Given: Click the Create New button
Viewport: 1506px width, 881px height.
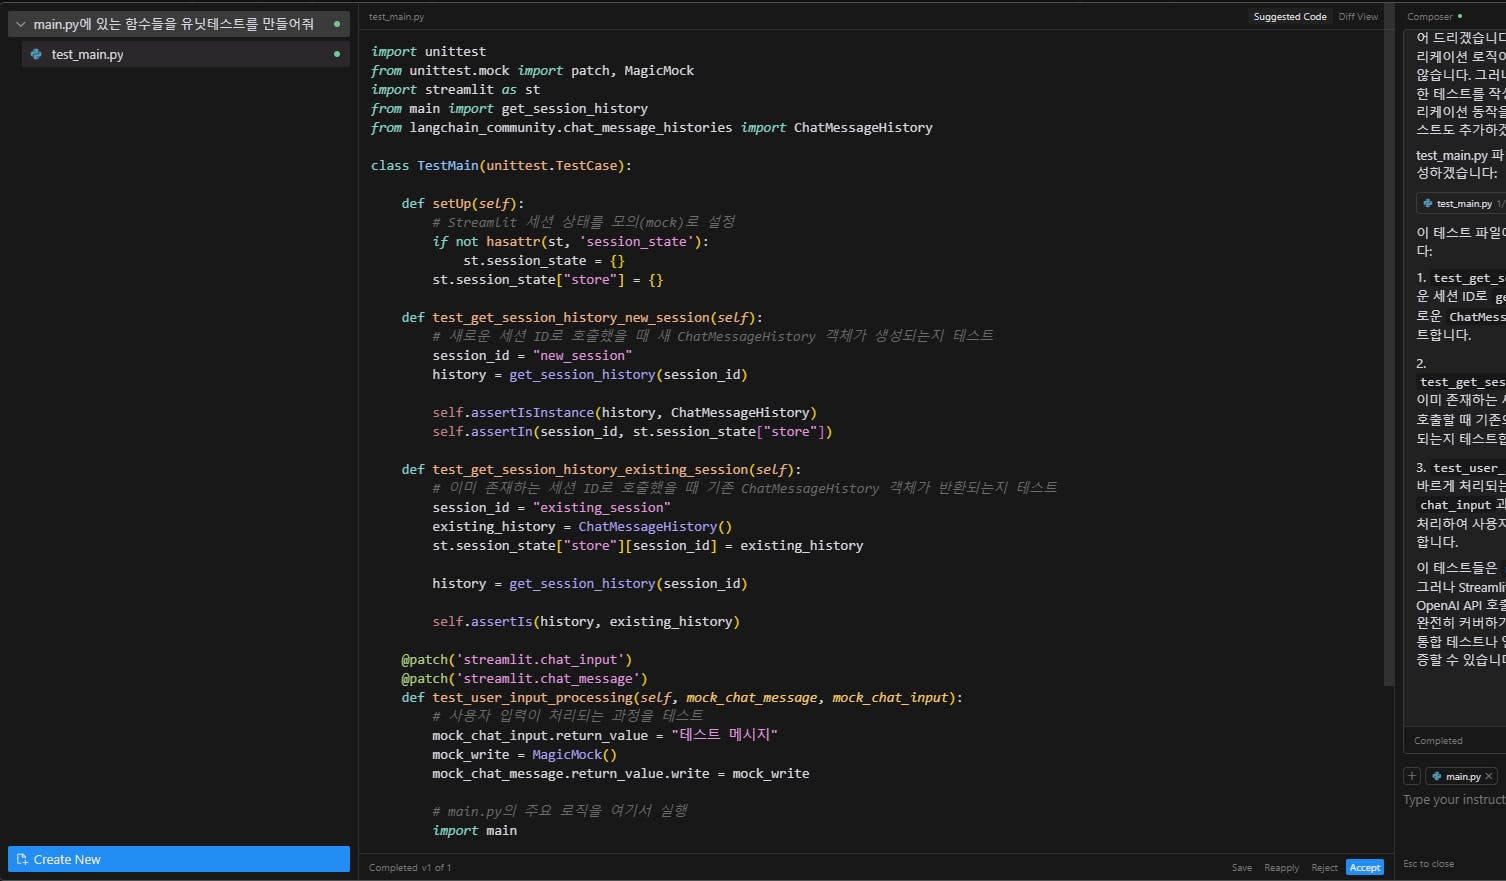Looking at the screenshot, I should (179, 859).
